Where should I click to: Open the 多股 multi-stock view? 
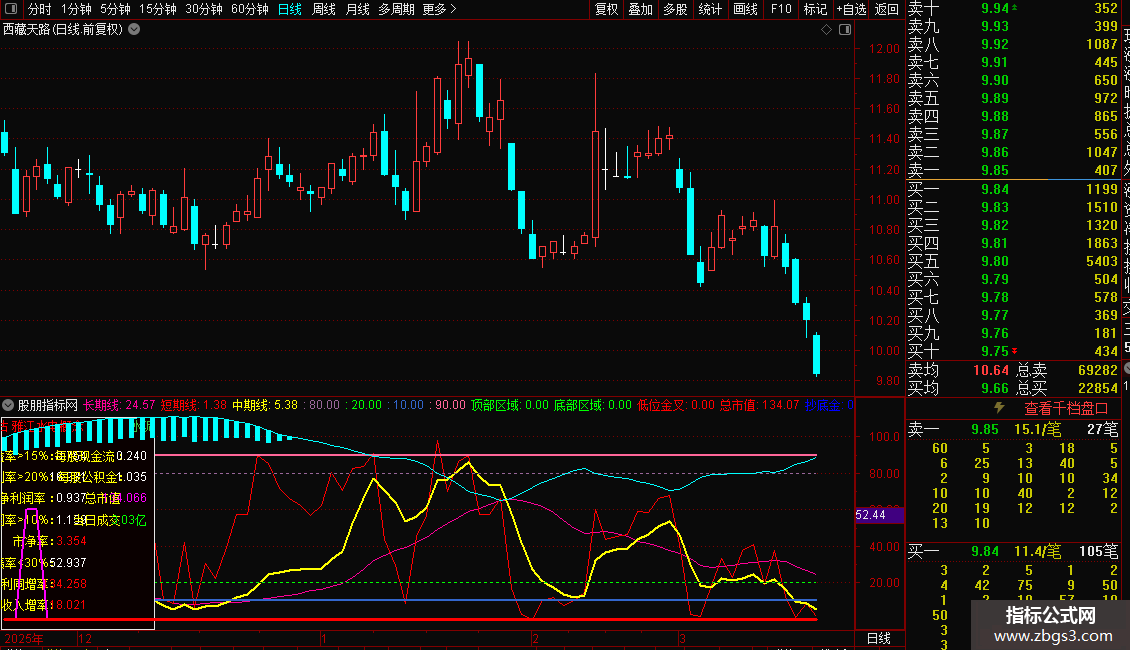(675, 9)
